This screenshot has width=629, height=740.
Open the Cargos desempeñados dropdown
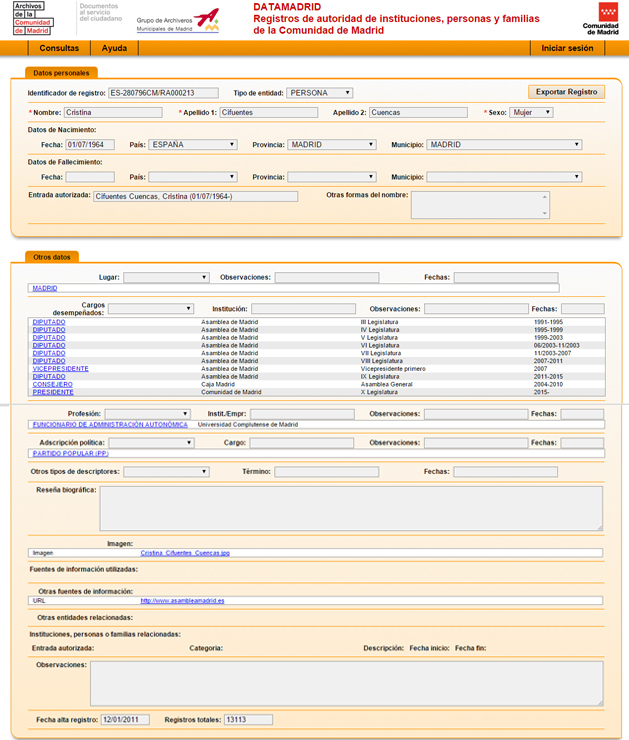coord(151,309)
